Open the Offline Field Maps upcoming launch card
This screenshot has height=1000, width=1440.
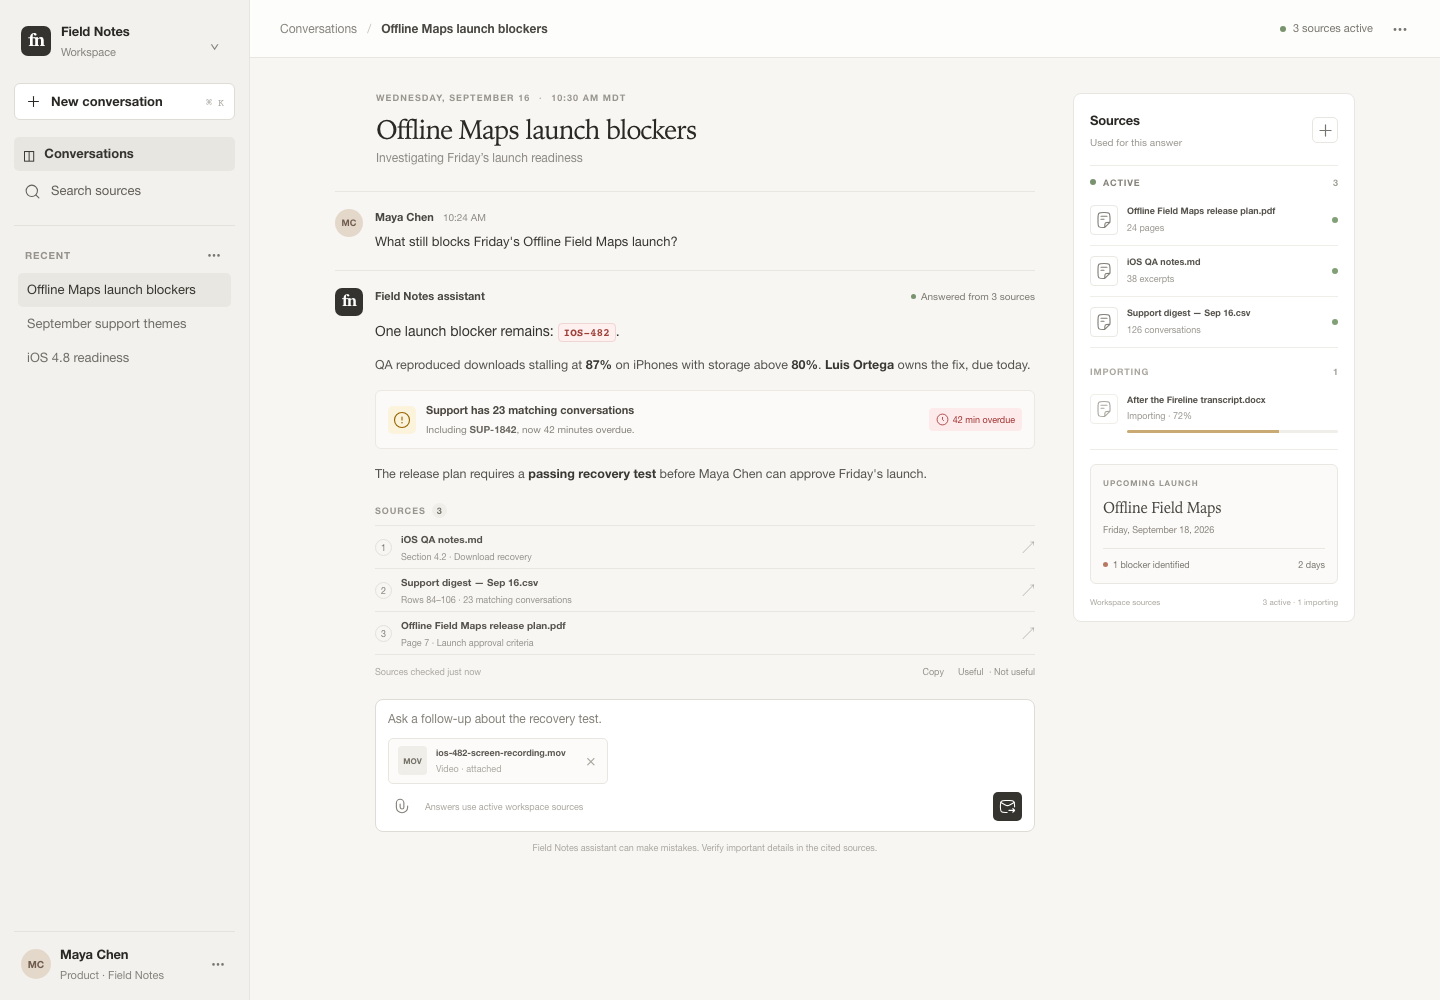tap(1214, 524)
